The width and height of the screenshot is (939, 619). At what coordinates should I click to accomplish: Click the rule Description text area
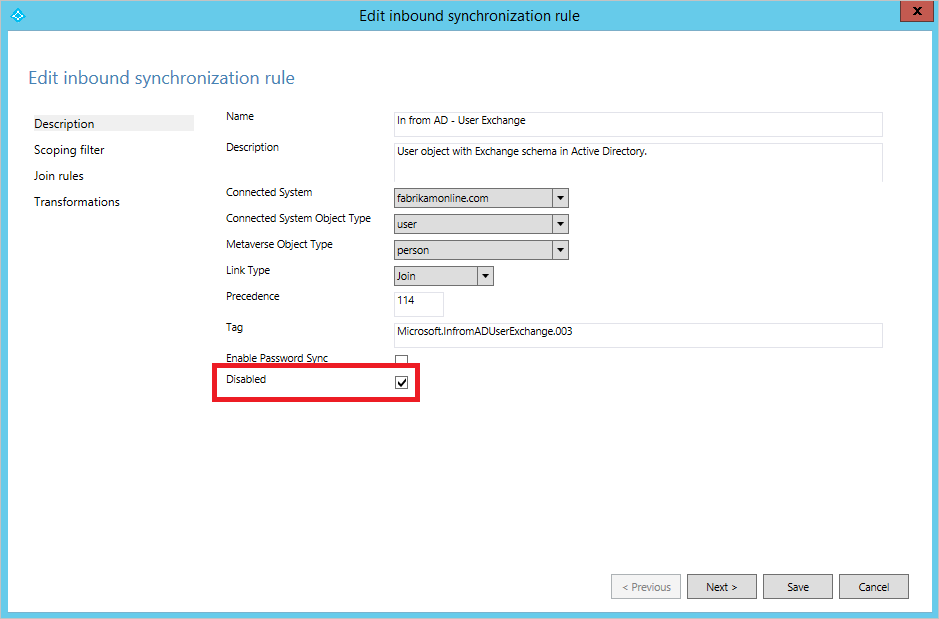click(637, 160)
